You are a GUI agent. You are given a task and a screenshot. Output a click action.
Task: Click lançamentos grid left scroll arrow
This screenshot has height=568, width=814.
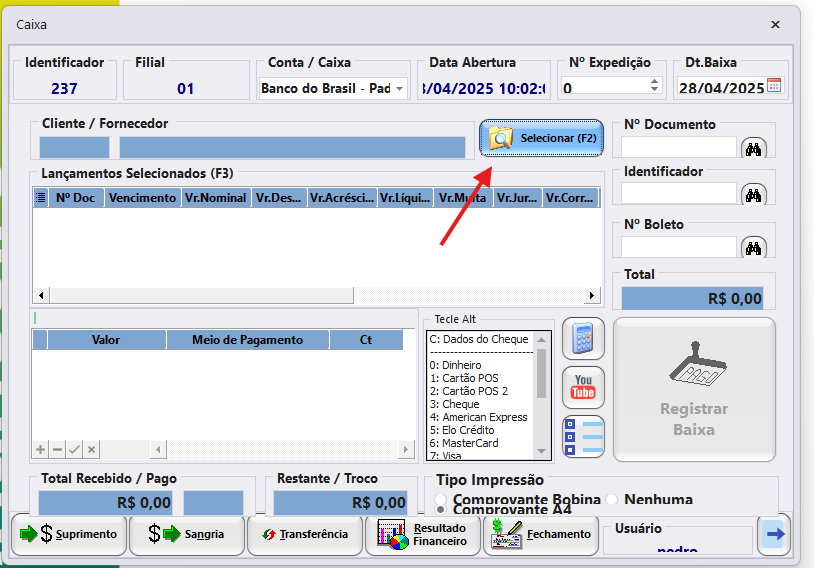click(41, 295)
